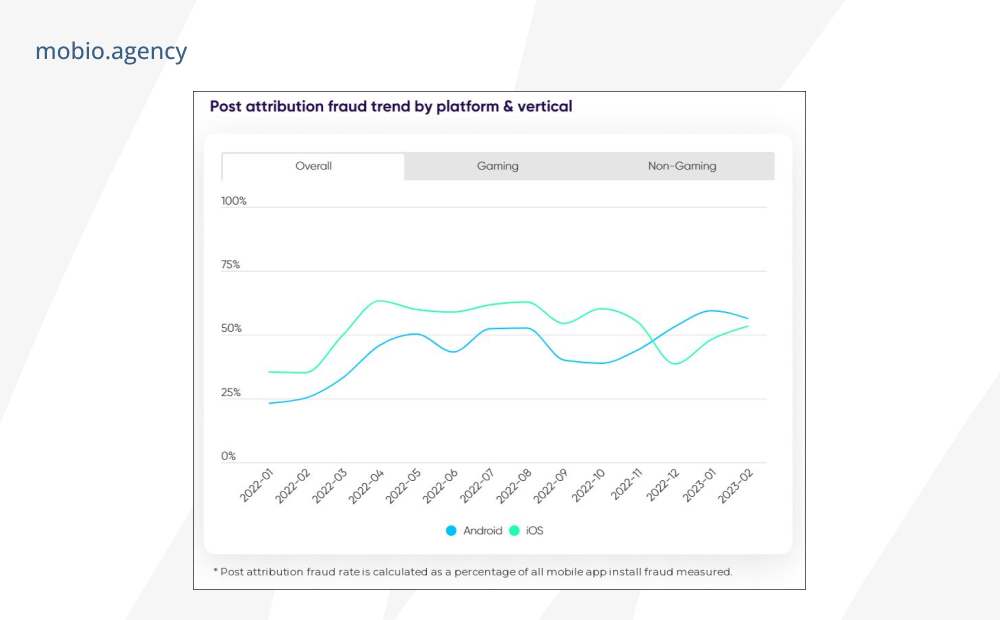
Task: Click the Android blue legend dot
Action: pyautogui.click(x=451, y=531)
